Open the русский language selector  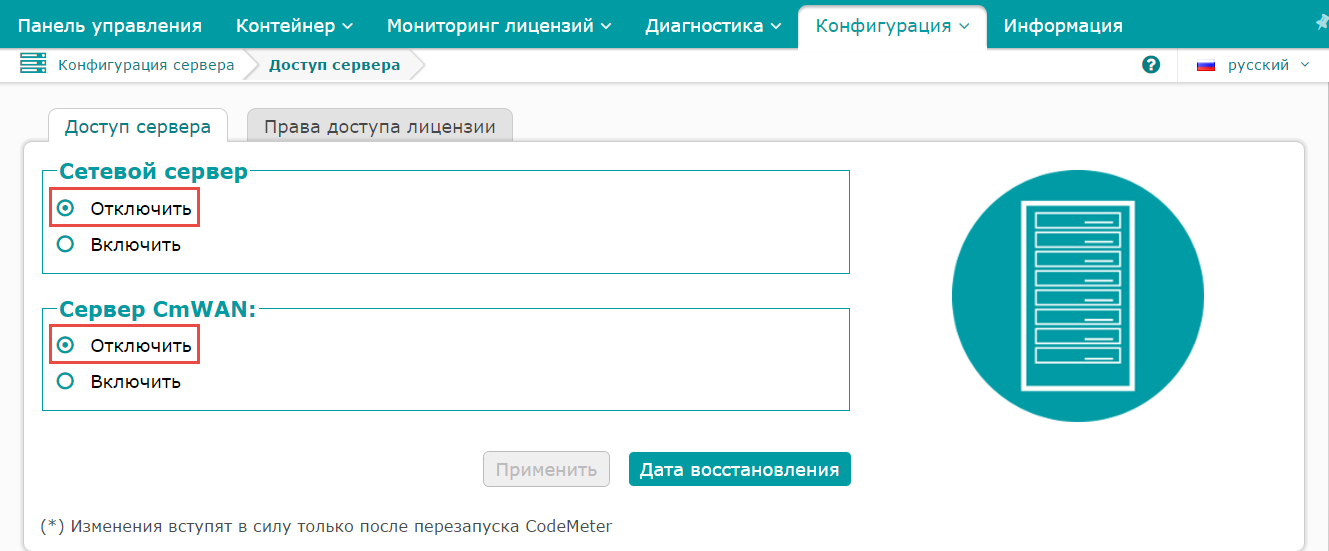coord(1267,65)
